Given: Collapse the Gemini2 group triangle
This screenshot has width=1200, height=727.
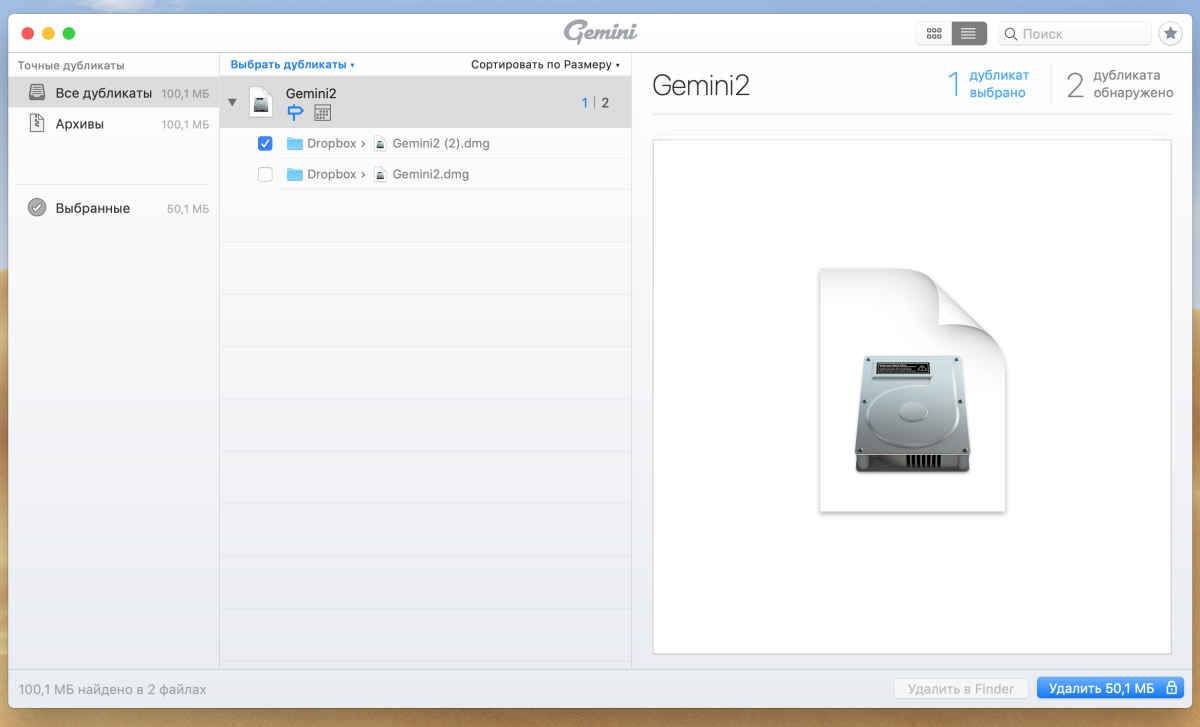Looking at the screenshot, I should [232, 102].
